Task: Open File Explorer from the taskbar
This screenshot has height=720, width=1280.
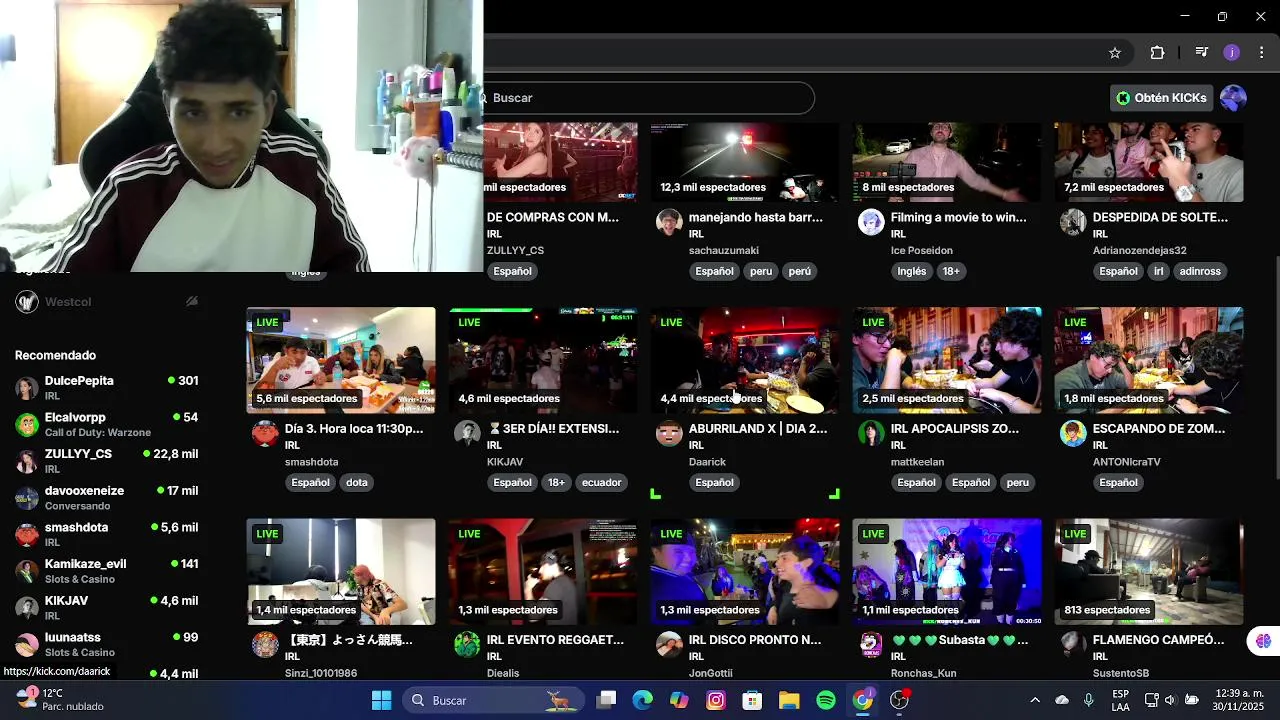Action: [789, 700]
